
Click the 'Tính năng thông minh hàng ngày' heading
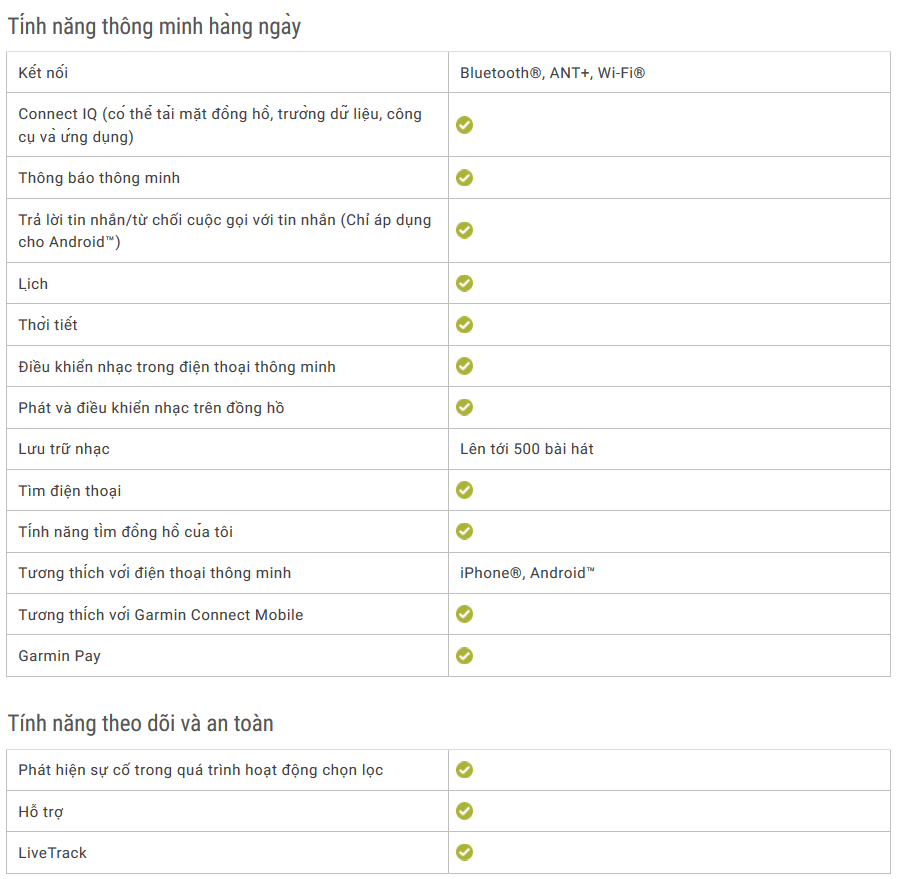click(x=154, y=27)
